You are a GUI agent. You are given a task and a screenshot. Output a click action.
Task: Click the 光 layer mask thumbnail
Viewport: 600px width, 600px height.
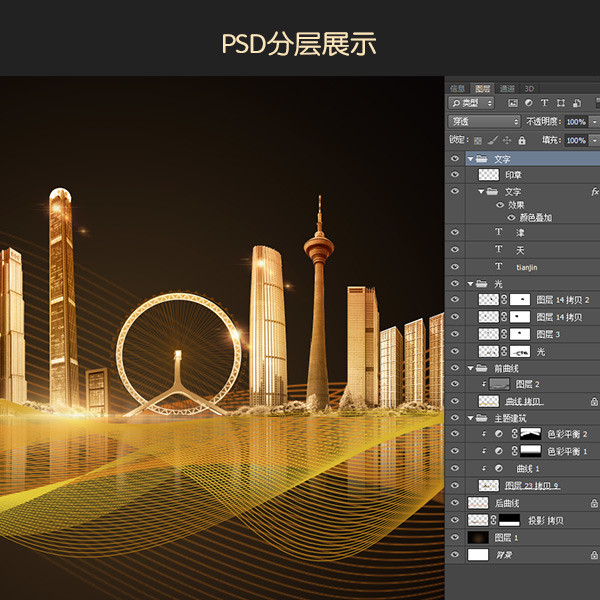click(x=520, y=351)
